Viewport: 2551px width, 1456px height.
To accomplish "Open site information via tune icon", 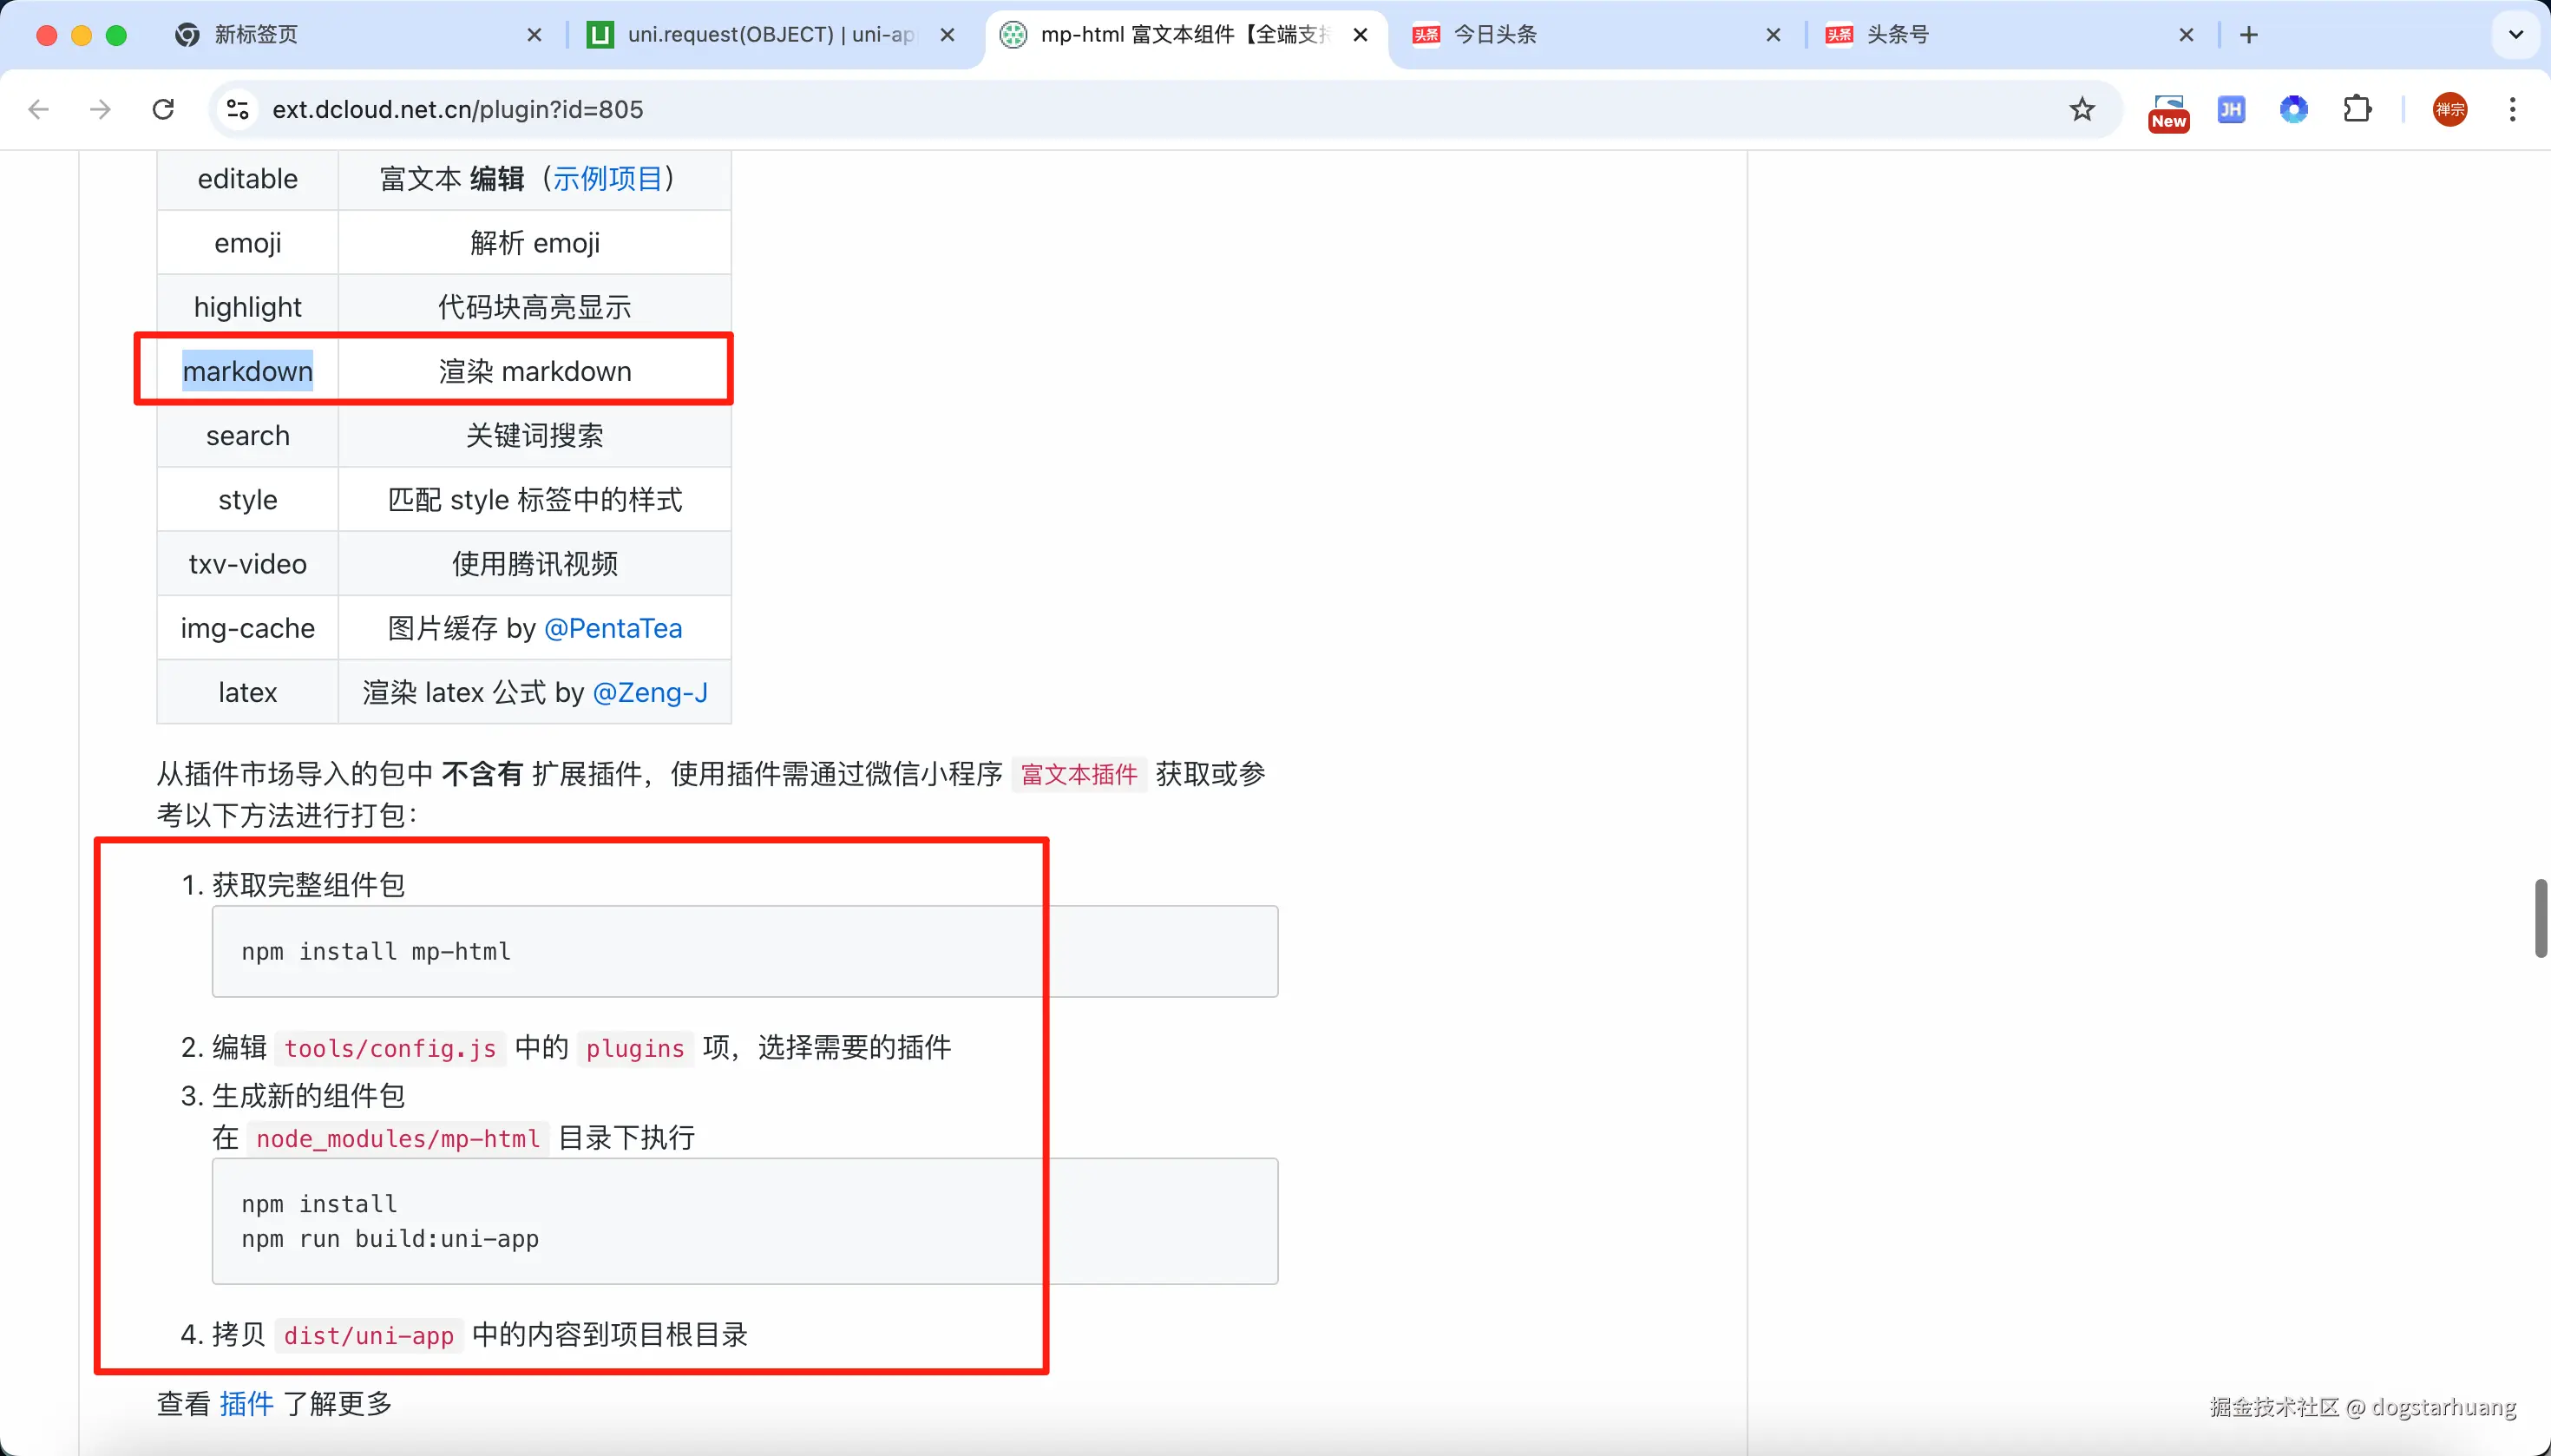I will pyautogui.click(x=236, y=109).
